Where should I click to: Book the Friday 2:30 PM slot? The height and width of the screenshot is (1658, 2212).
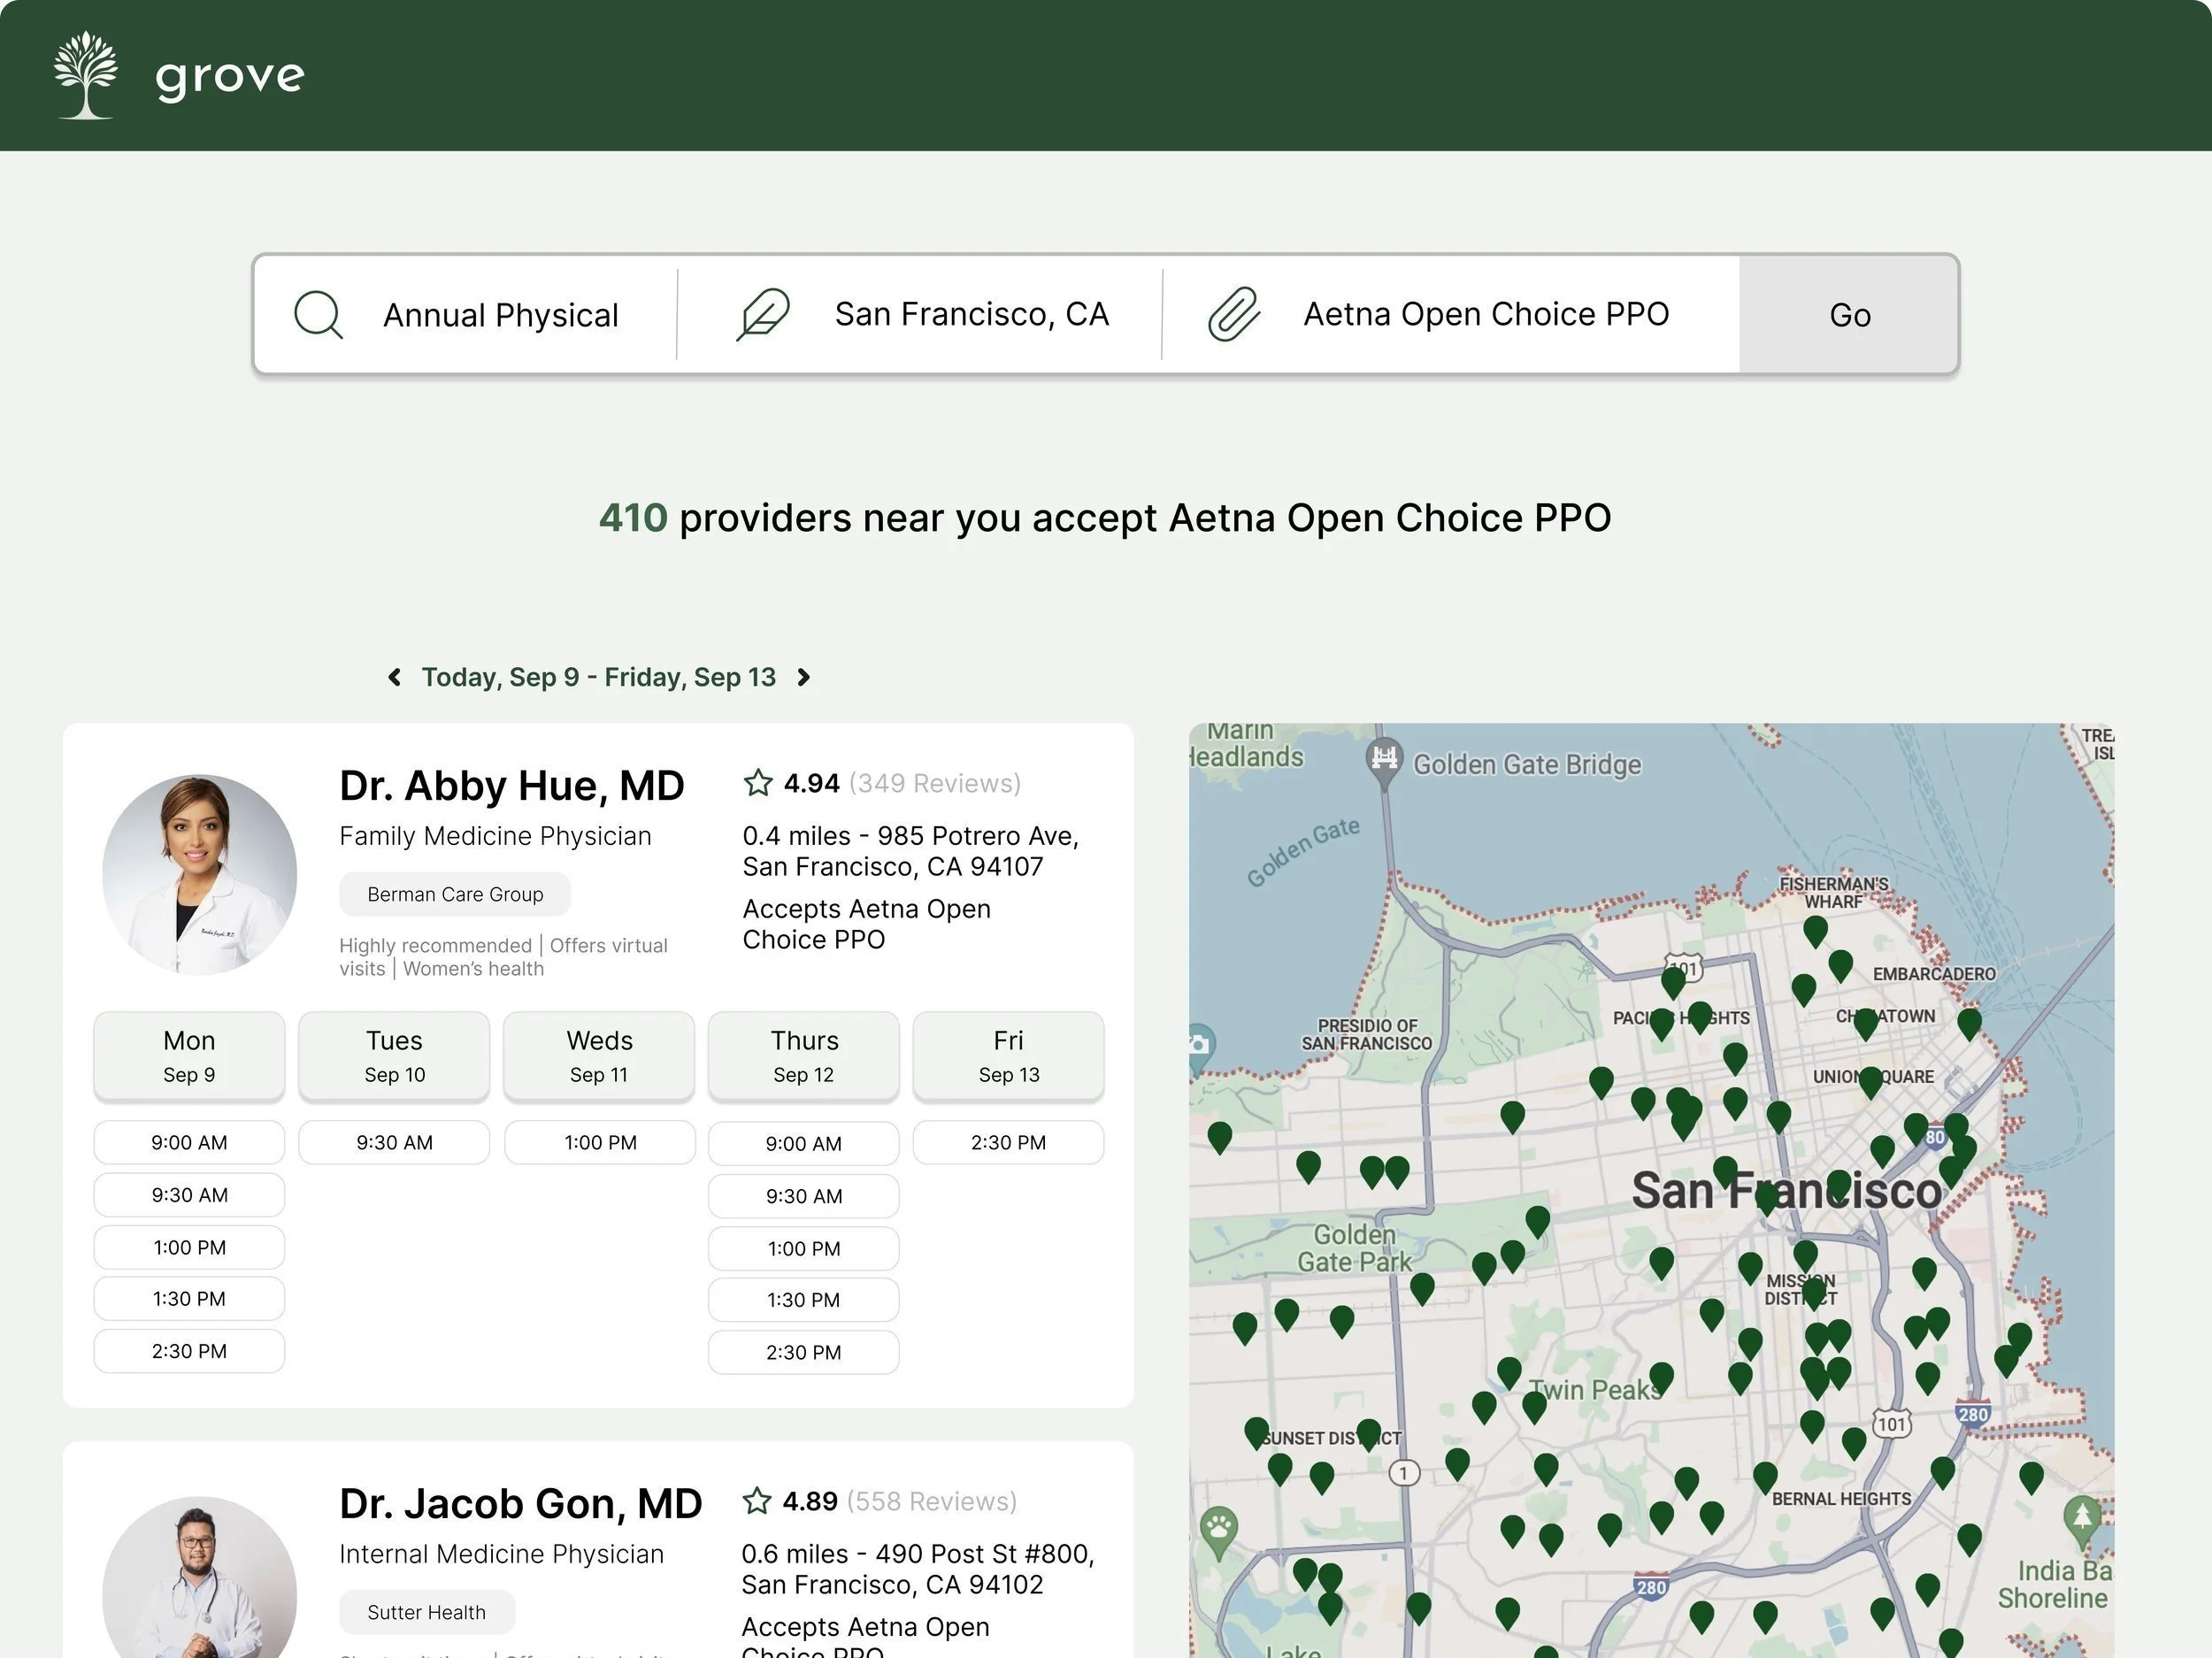1009,1142
